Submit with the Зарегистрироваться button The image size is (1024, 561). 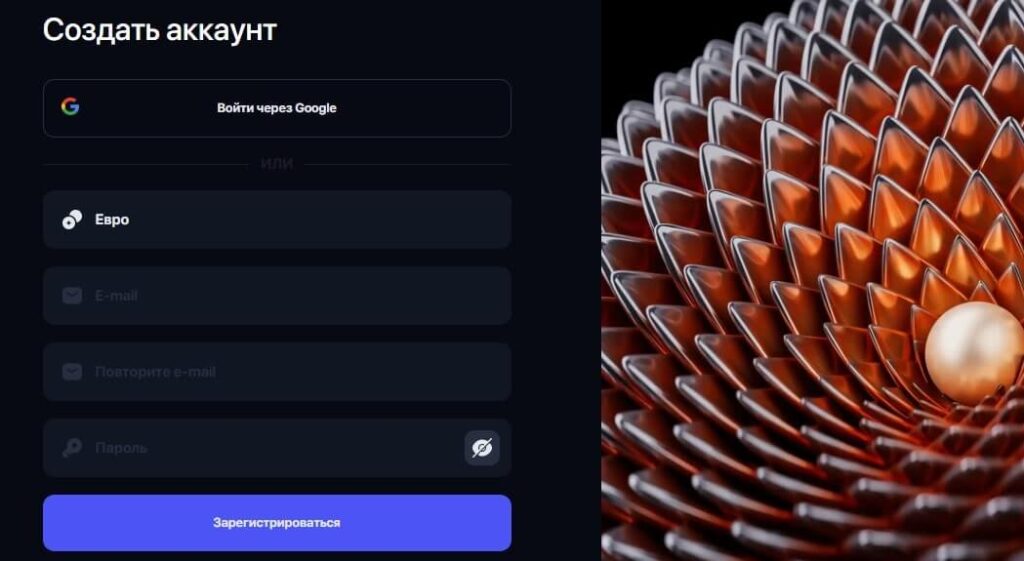[277, 522]
